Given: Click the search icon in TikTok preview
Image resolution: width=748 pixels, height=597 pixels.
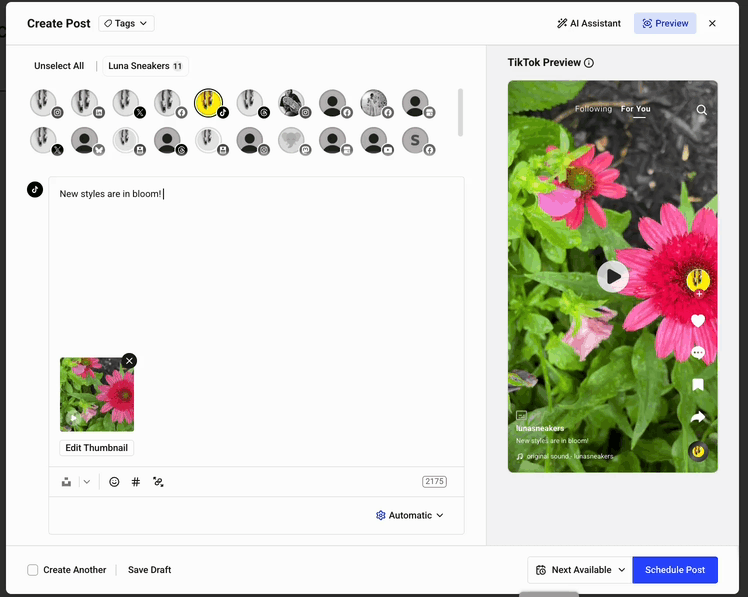Looking at the screenshot, I should [x=701, y=110].
